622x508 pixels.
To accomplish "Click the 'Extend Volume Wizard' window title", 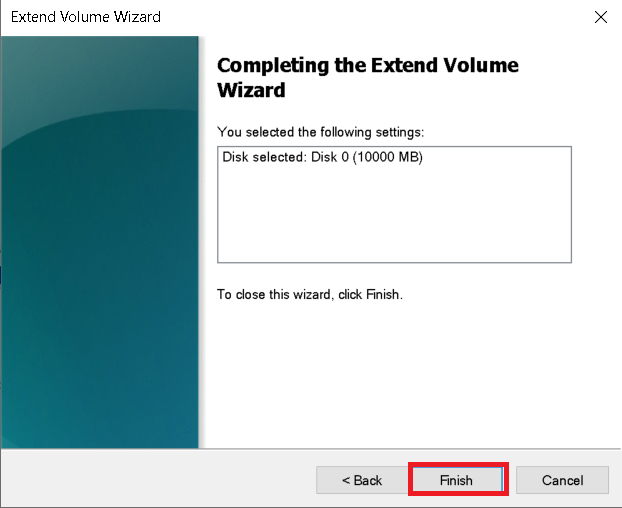I will point(86,17).
